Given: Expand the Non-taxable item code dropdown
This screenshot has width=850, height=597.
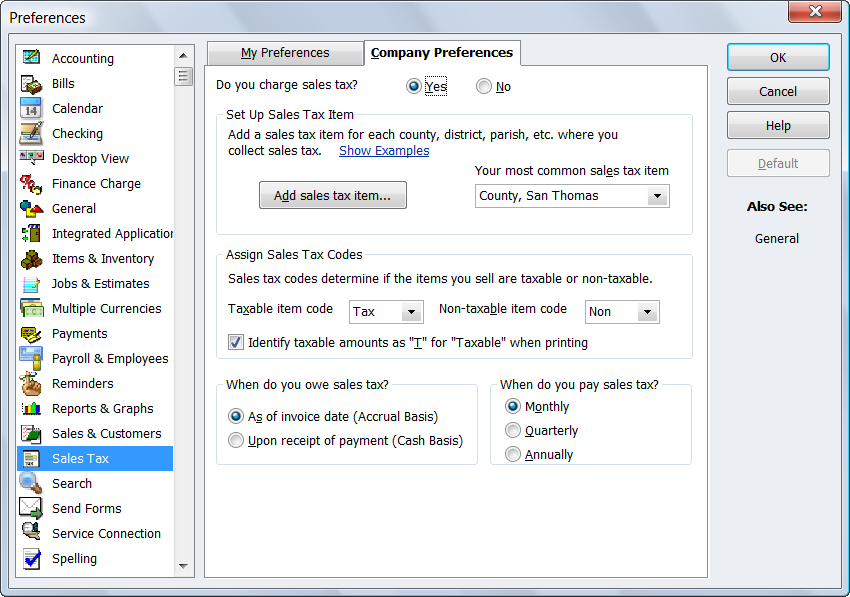Looking at the screenshot, I should click(x=647, y=312).
